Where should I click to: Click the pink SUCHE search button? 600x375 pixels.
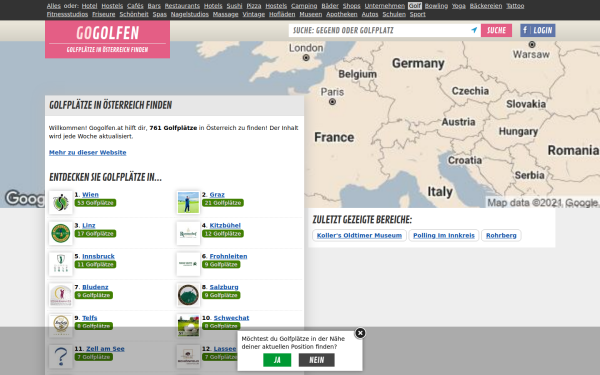coord(496,30)
